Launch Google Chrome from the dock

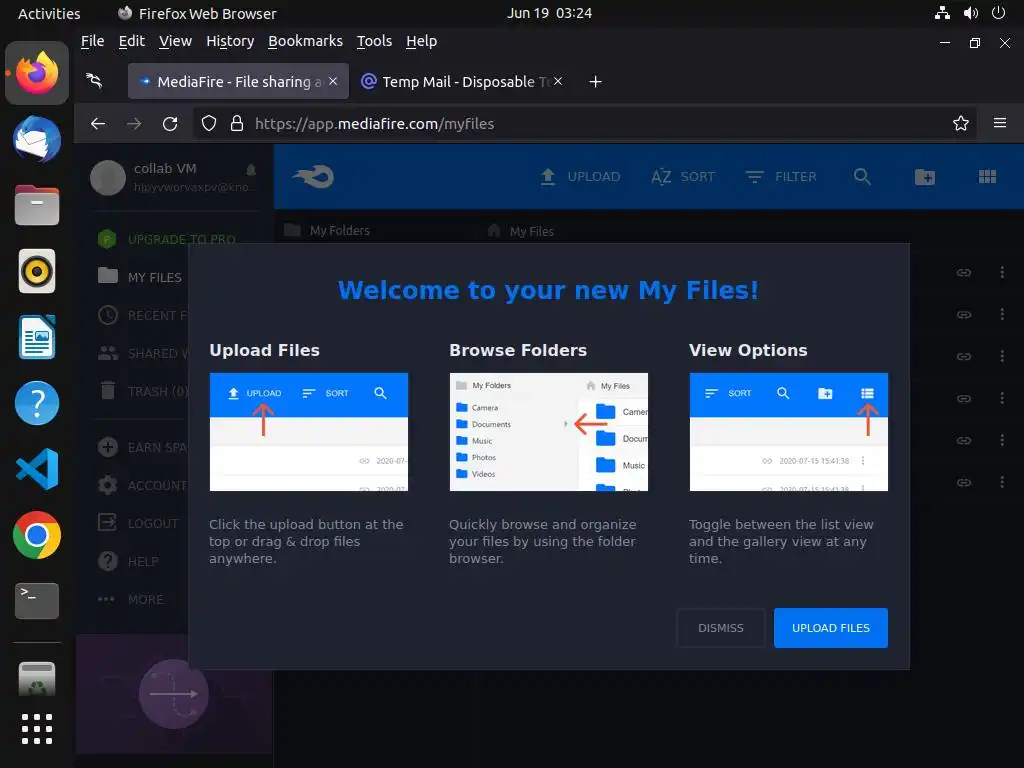click(x=37, y=535)
